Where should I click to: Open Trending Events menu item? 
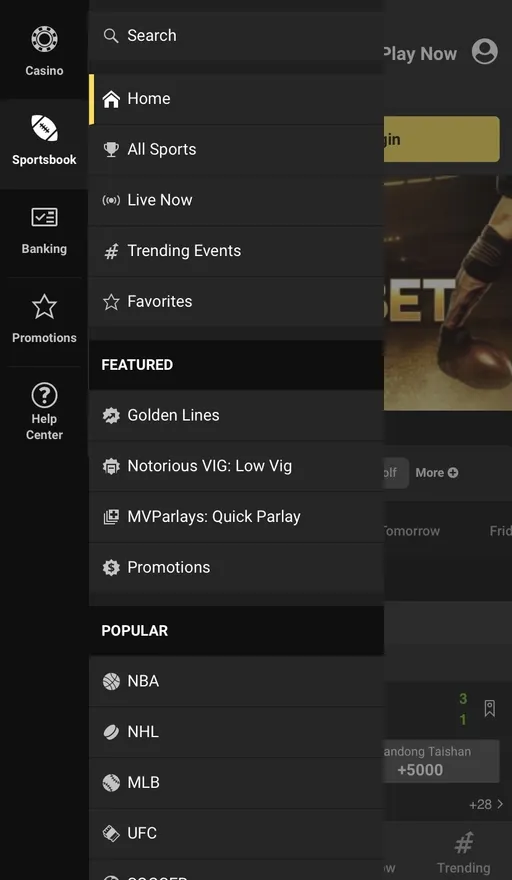tap(236, 251)
